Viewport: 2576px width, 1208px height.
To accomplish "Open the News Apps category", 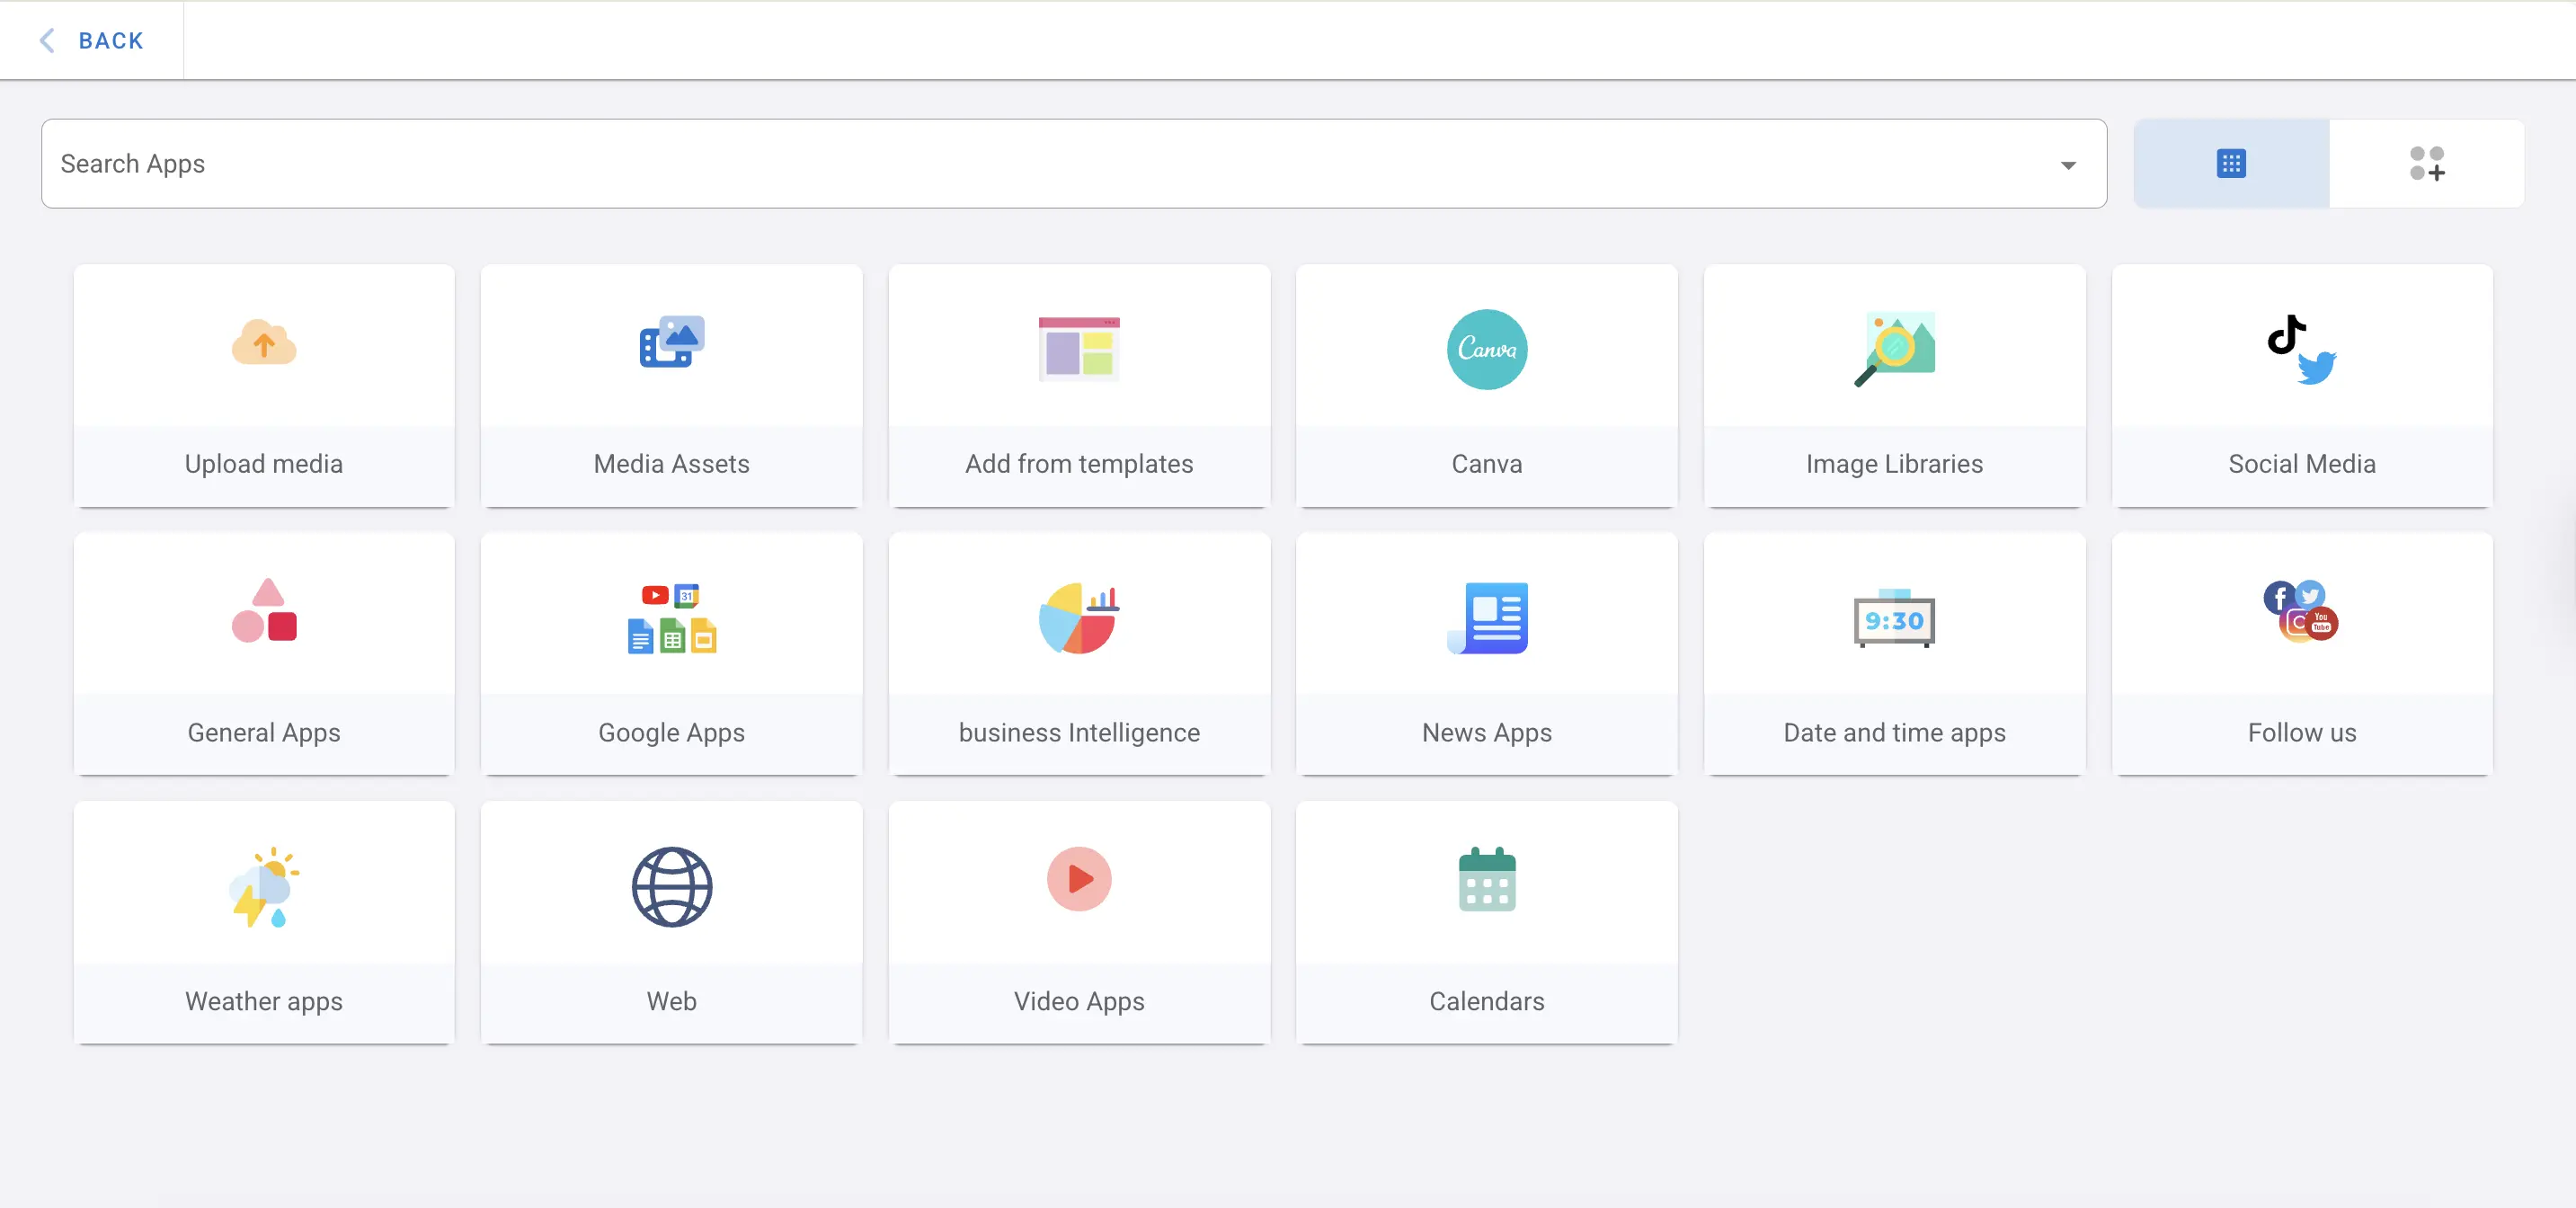I will 1487,655.
